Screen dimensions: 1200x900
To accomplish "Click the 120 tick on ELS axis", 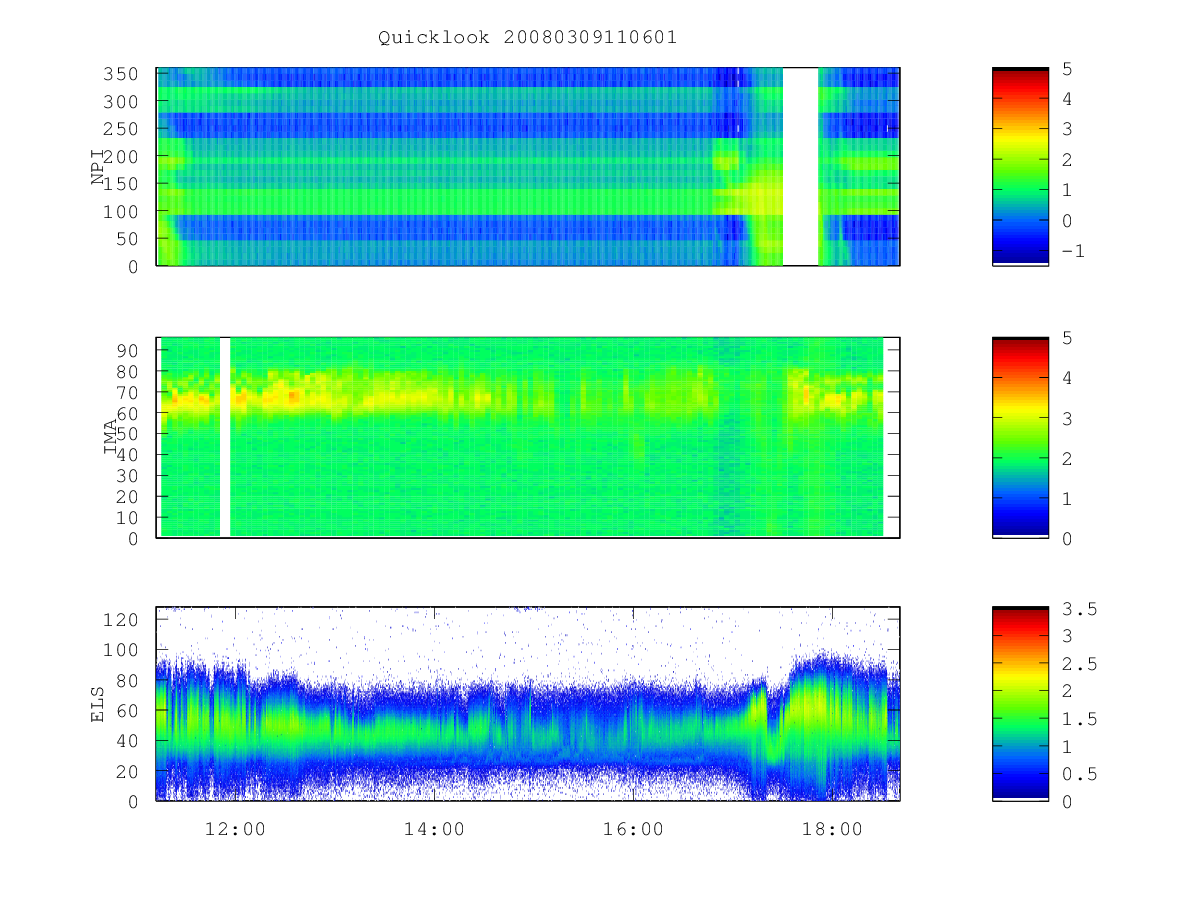I will tap(131, 619).
